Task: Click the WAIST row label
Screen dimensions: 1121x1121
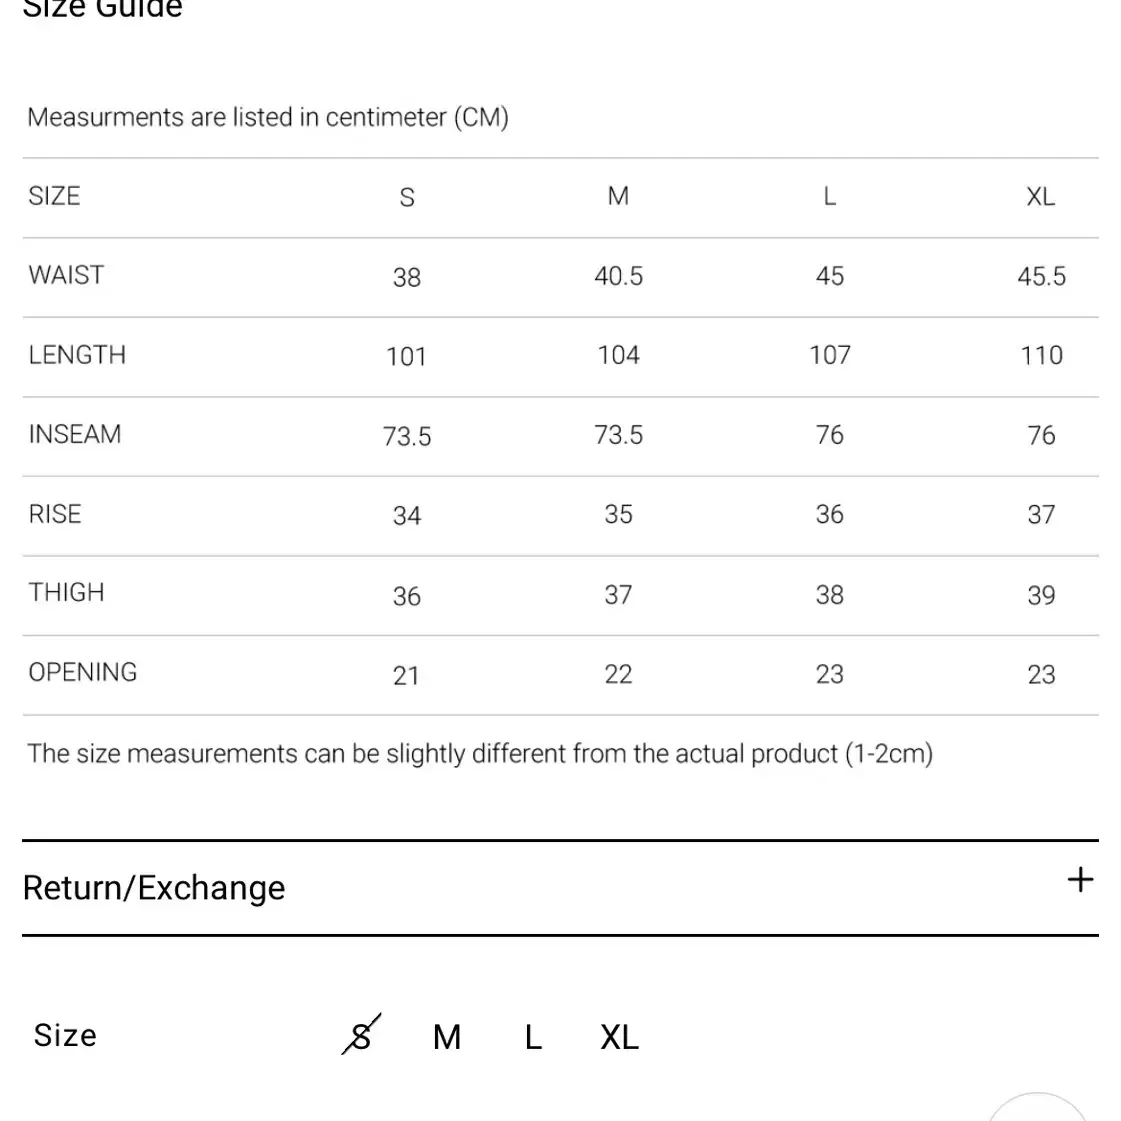Action: coord(66,275)
